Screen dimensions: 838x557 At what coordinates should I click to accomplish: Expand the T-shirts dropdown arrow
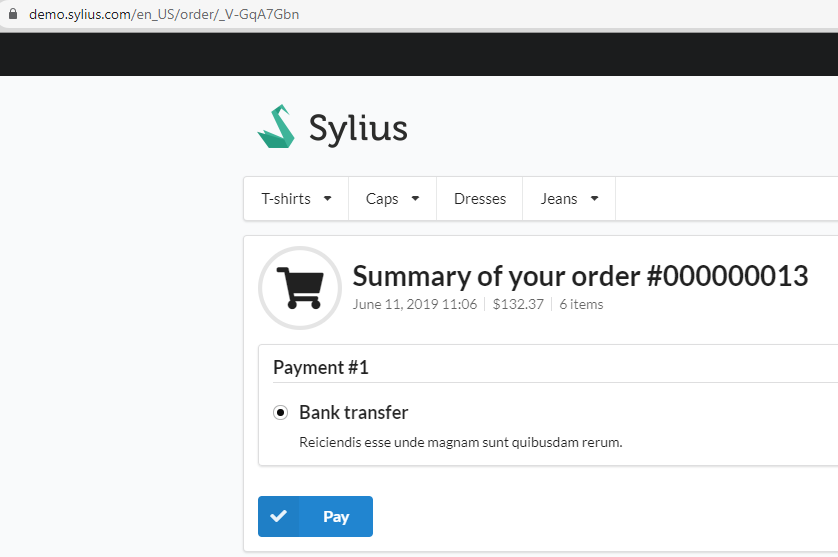point(328,198)
